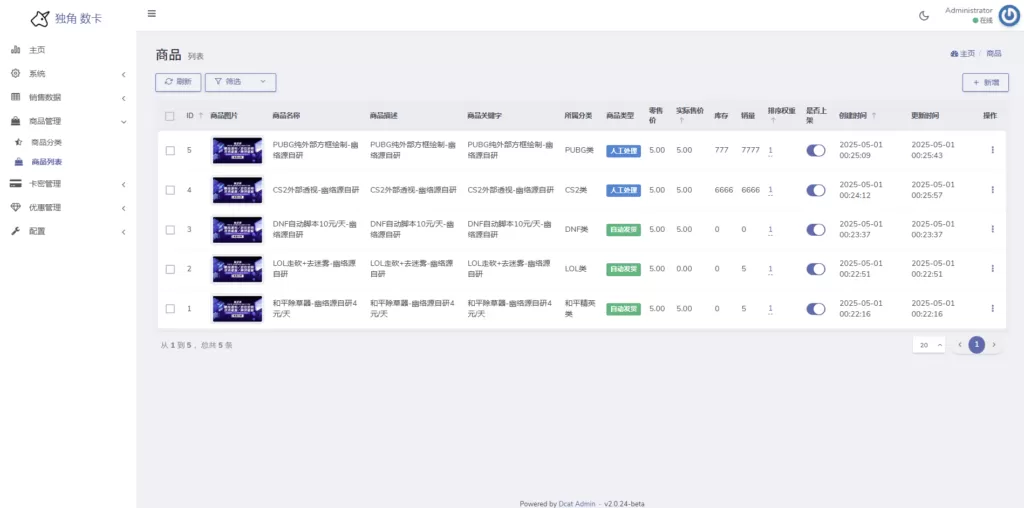Image resolution: width=1024 pixels, height=508 pixels.
Task: Turn off the listing toggle for DNF product
Action: pos(816,230)
